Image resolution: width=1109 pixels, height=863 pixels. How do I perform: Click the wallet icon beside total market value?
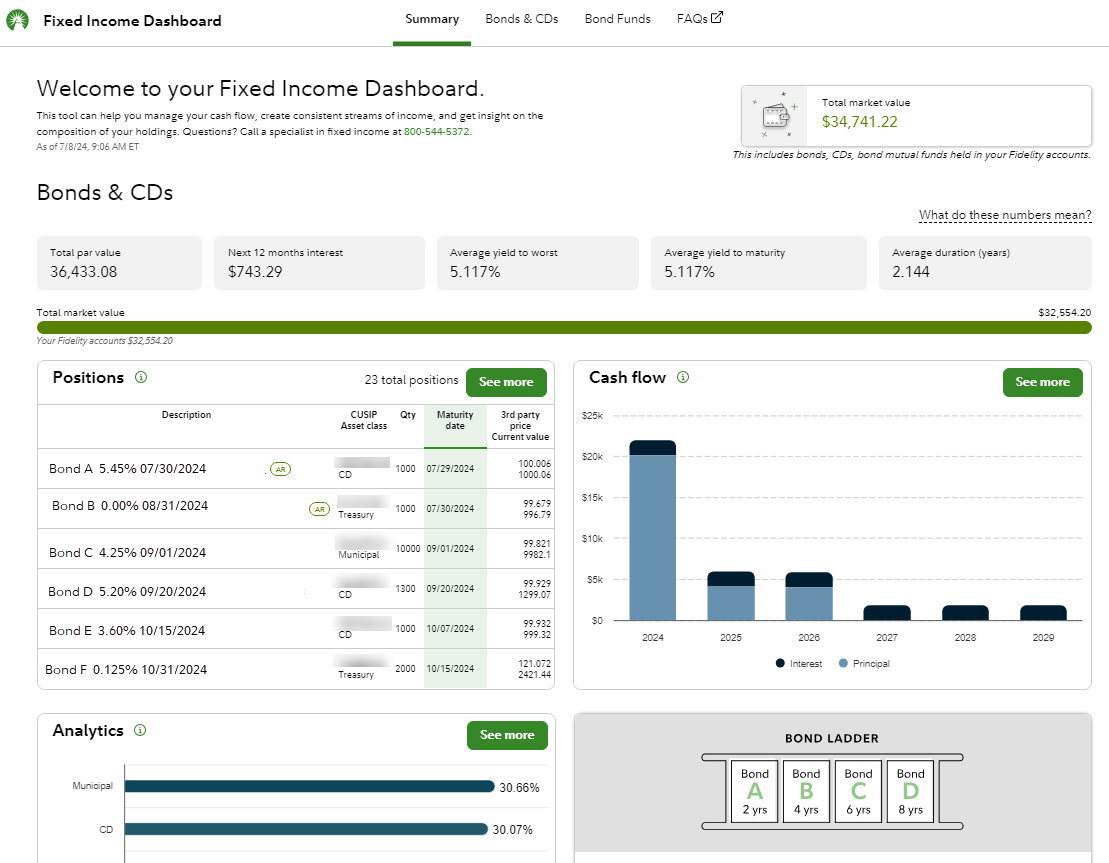point(776,115)
